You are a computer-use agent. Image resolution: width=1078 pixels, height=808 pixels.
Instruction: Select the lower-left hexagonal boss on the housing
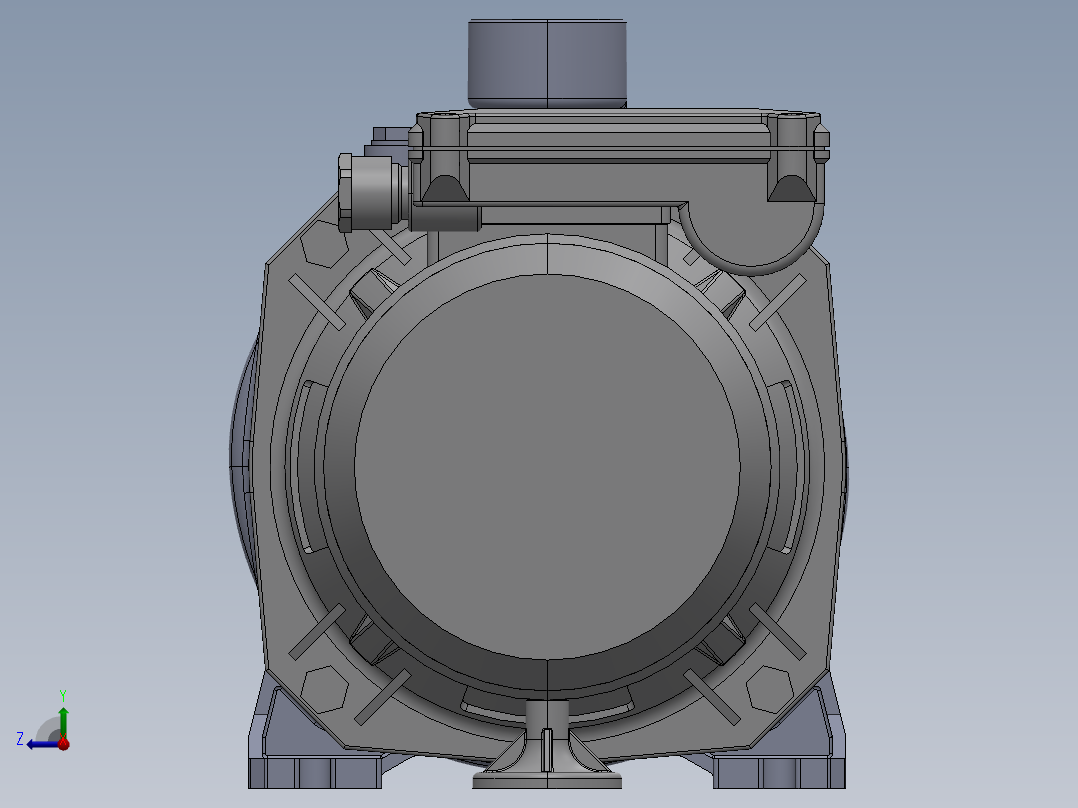coord(324,689)
